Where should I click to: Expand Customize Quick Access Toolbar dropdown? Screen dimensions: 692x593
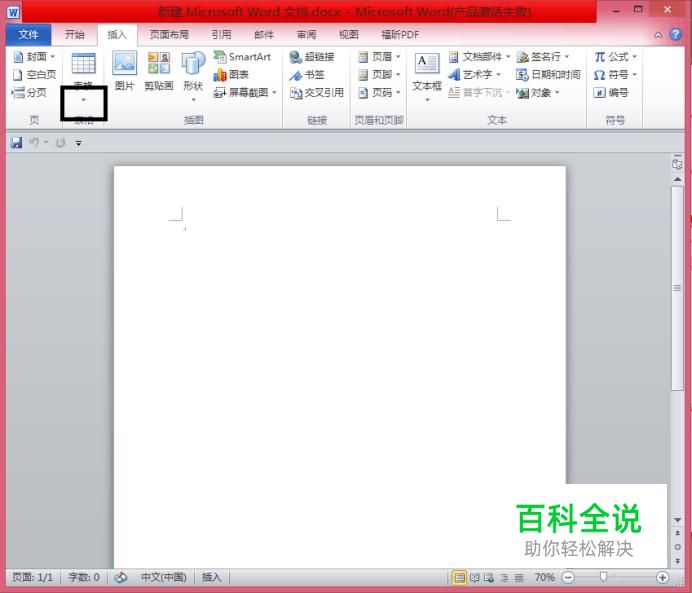[78, 143]
